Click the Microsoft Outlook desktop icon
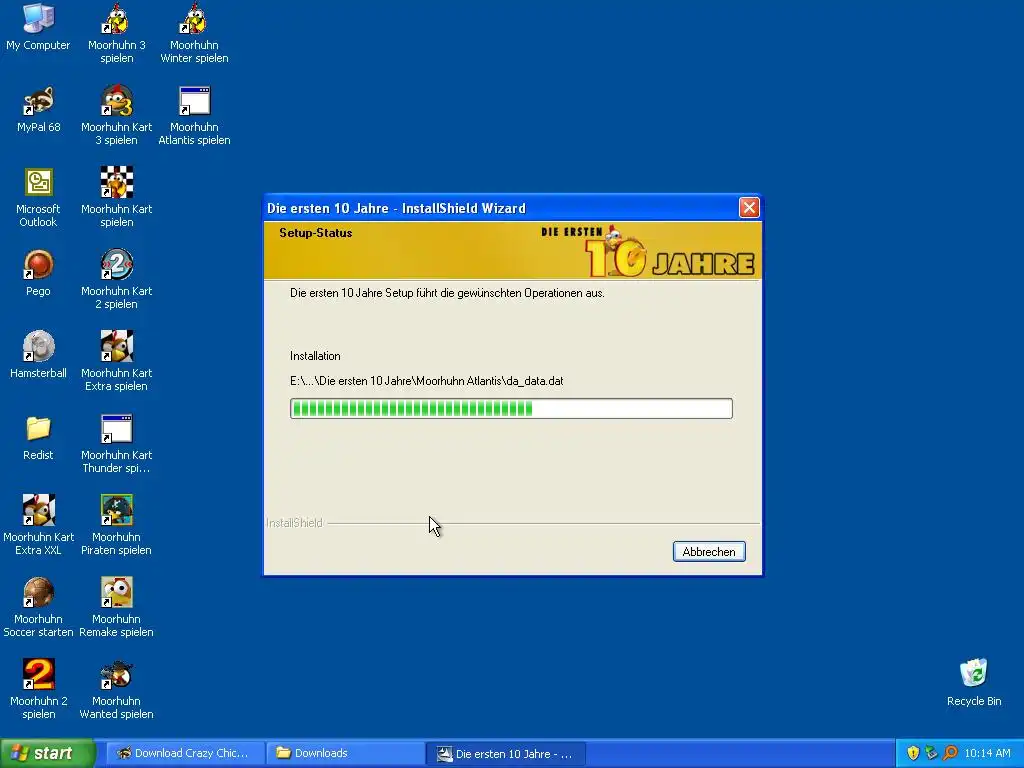1024x768 pixels. click(38, 197)
